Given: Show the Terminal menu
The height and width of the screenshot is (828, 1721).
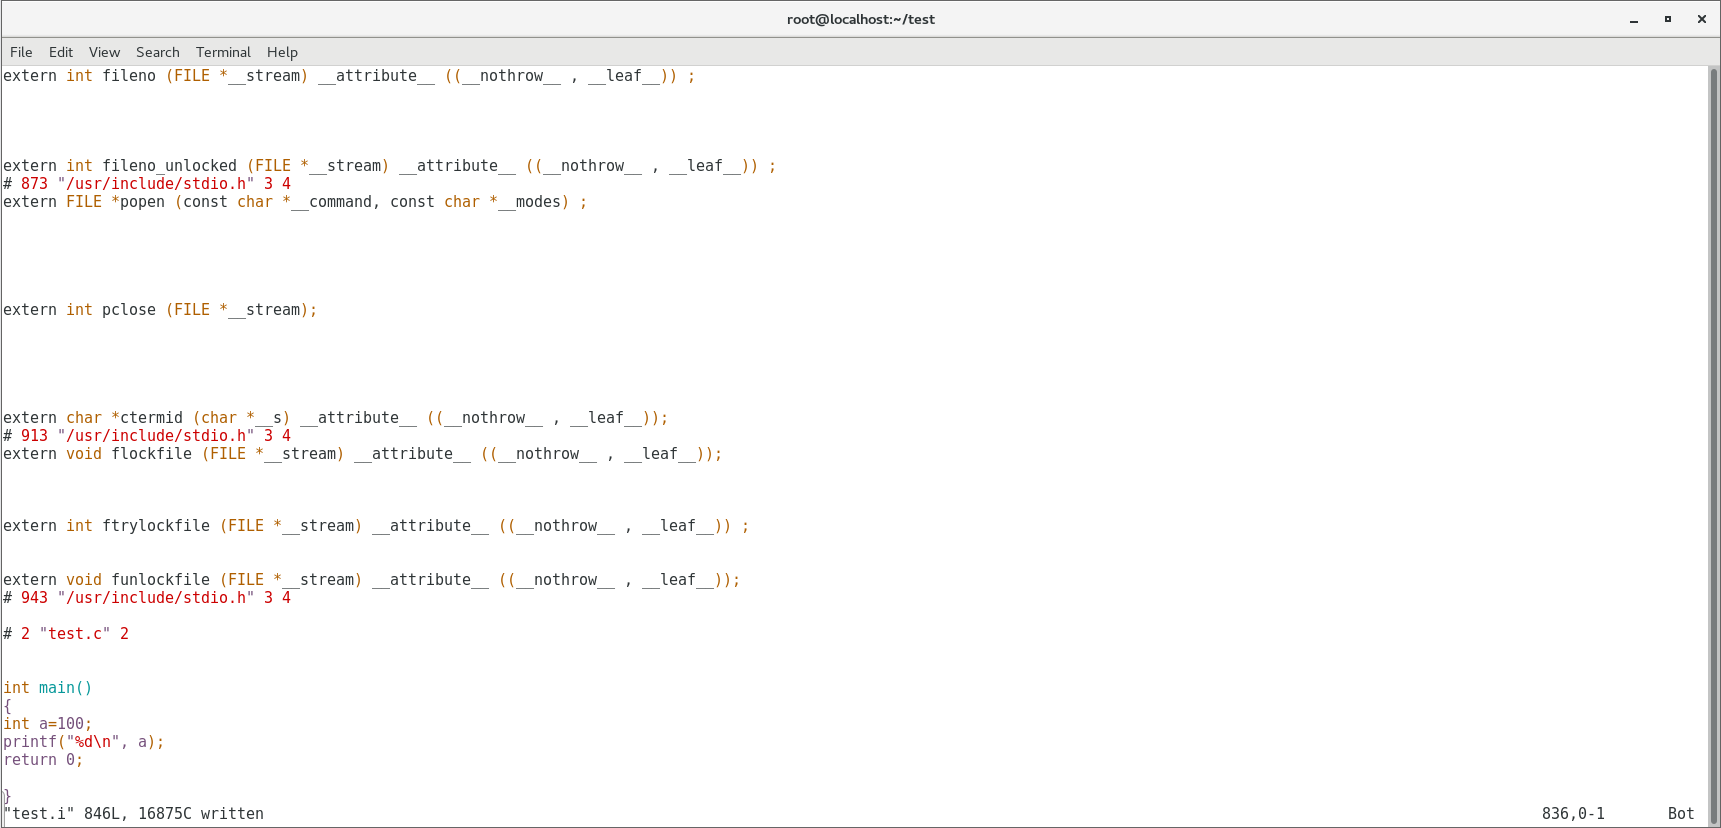Looking at the screenshot, I should [x=223, y=52].
